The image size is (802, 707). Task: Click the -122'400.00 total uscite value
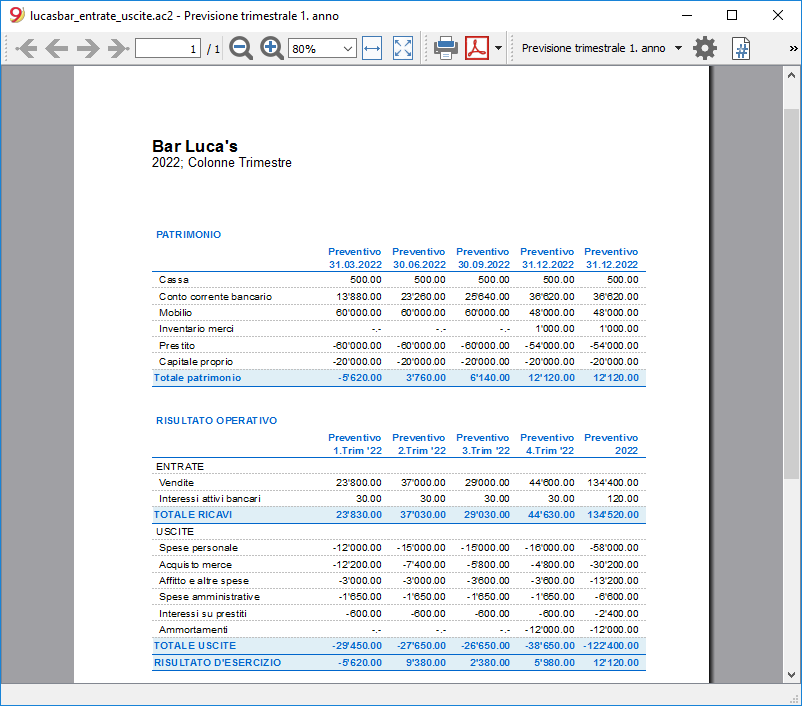point(611,646)
